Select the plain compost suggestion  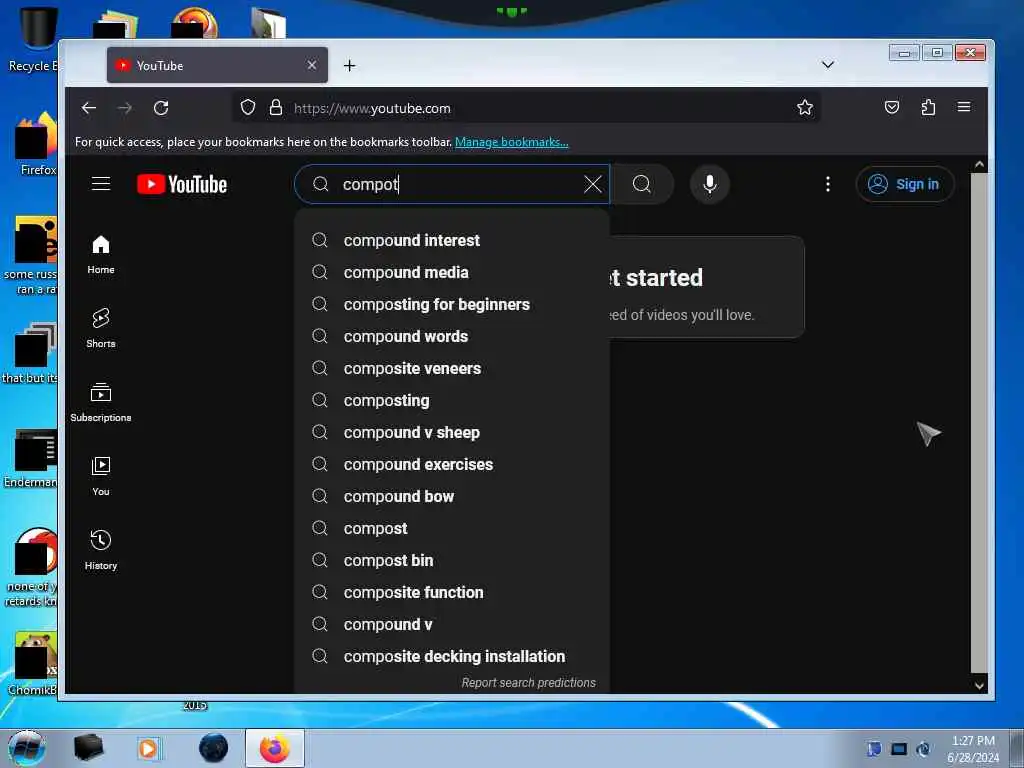pos(452,528)
